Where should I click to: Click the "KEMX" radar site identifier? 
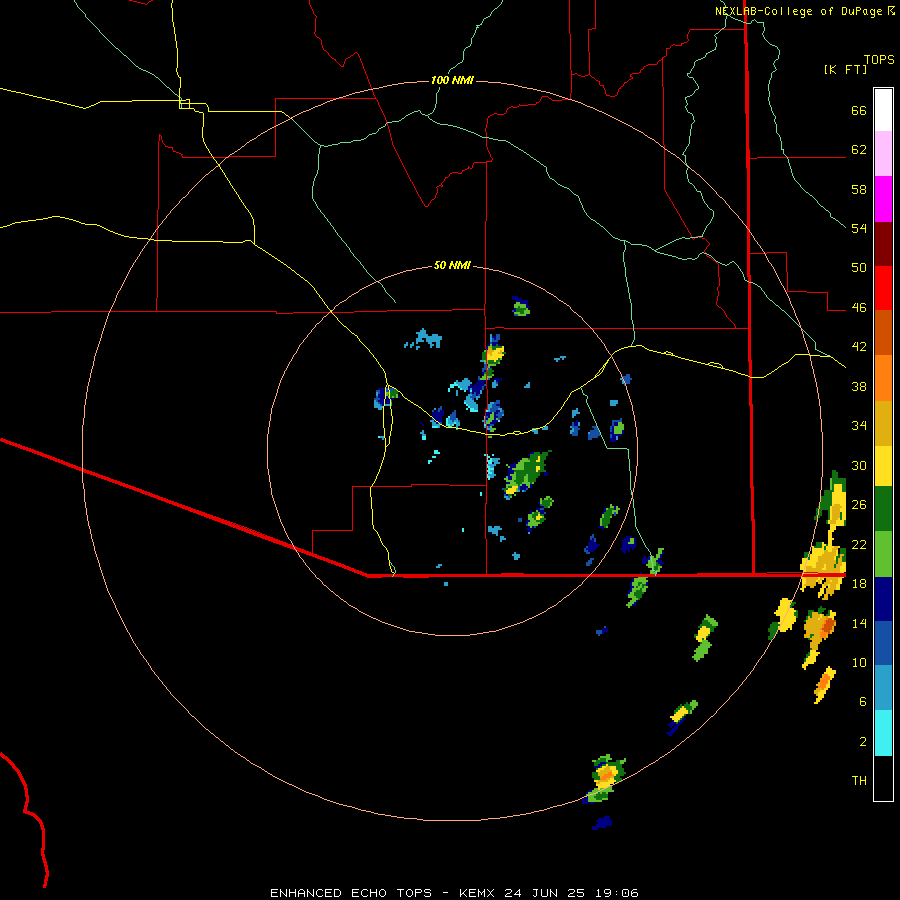pyautogui.click(x=479, y=893)
